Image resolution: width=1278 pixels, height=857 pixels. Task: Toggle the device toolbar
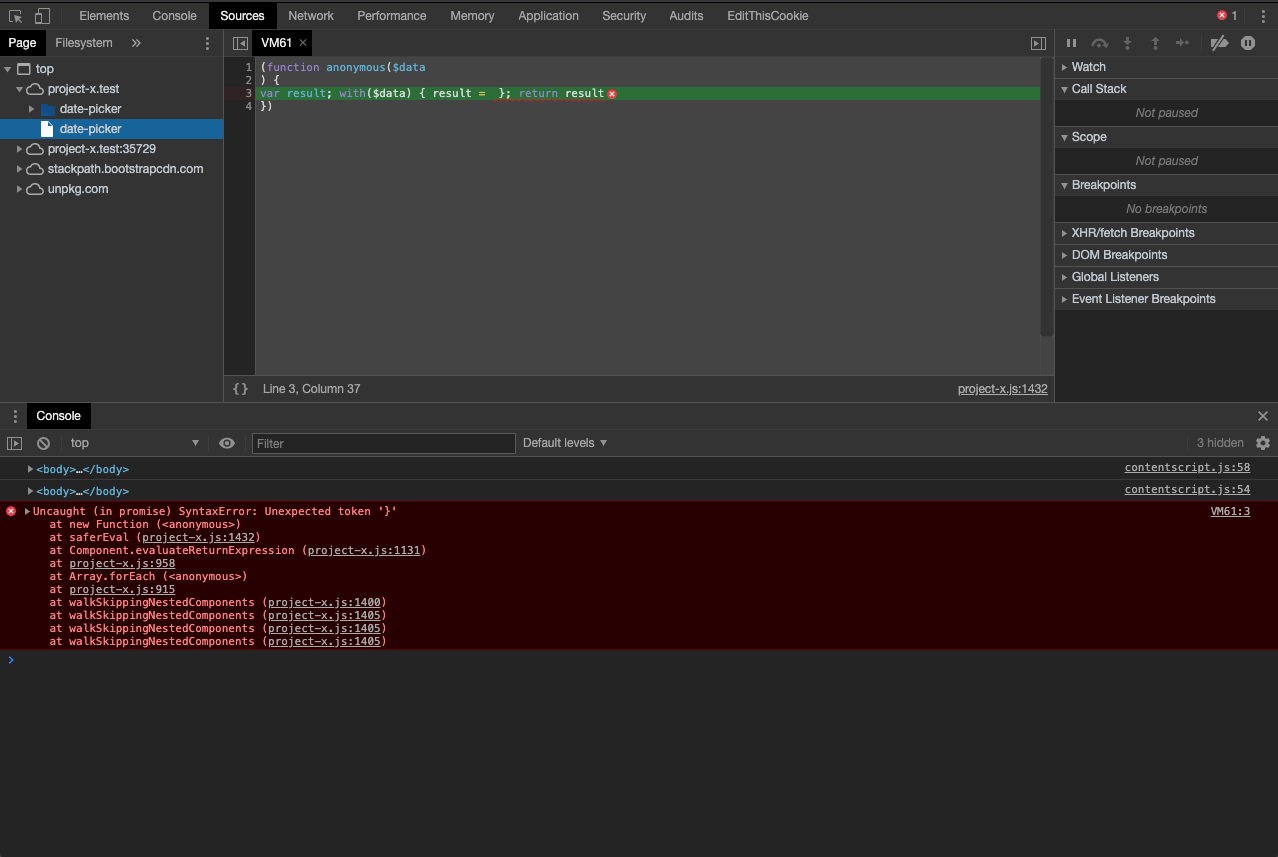click(41, 15)
